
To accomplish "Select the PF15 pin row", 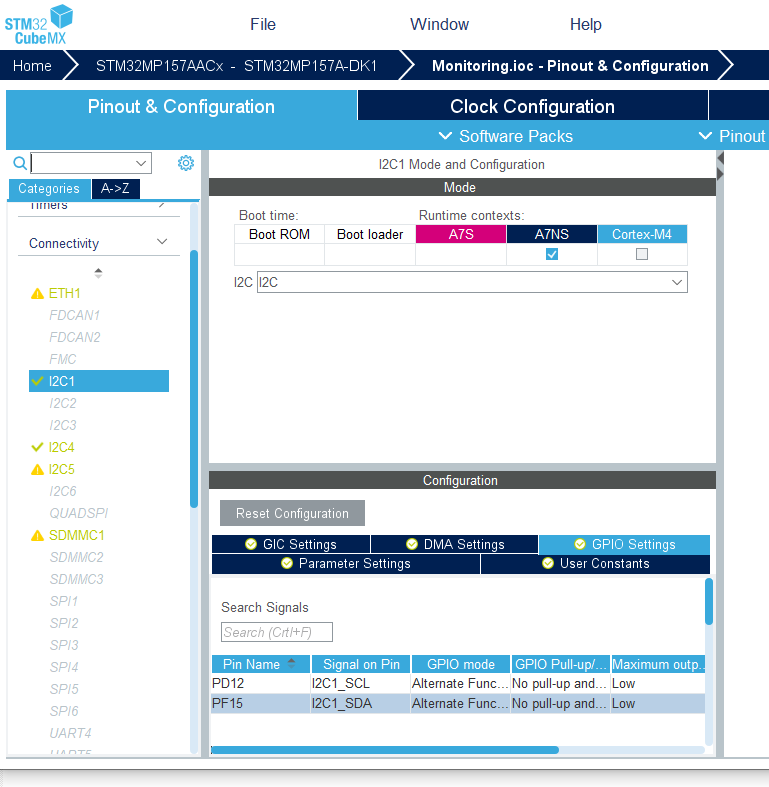I will (x=458, y=704).
